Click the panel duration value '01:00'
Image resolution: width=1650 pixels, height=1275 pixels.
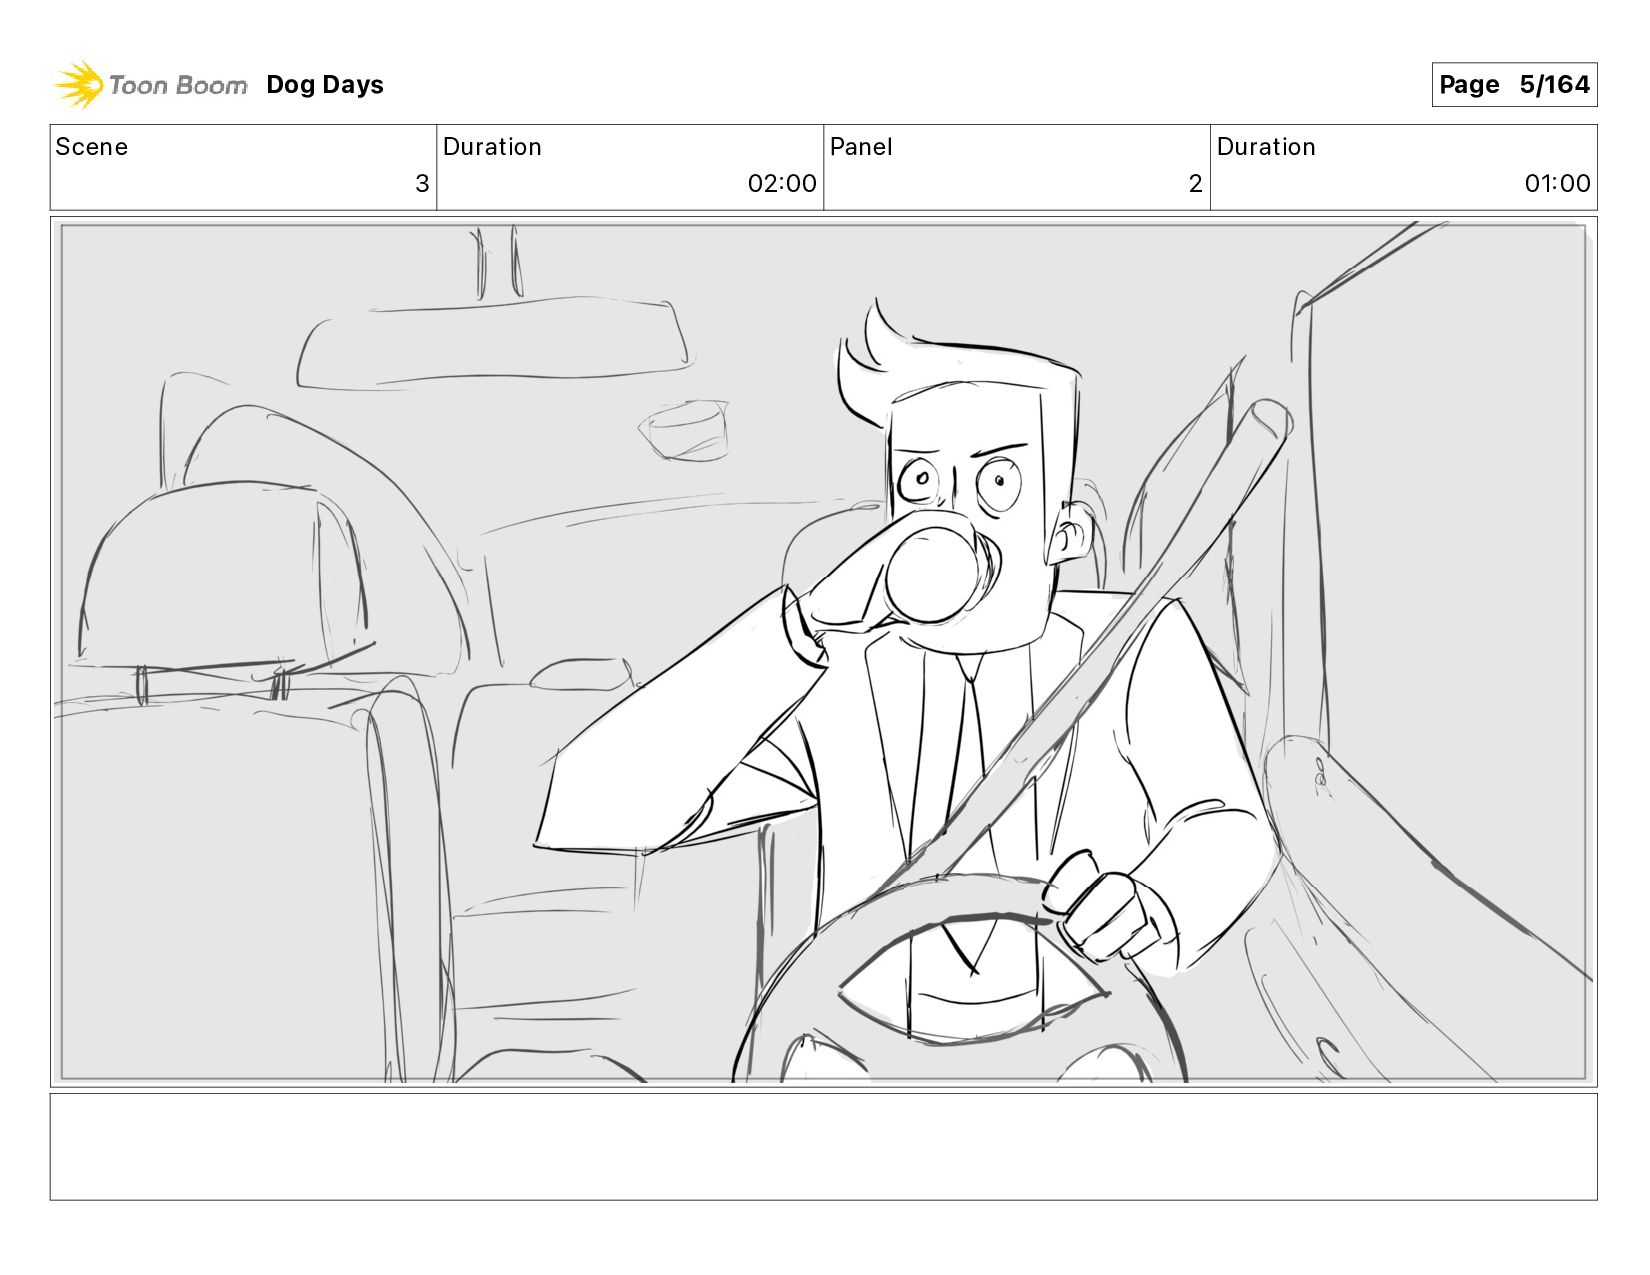point(1557,184)
